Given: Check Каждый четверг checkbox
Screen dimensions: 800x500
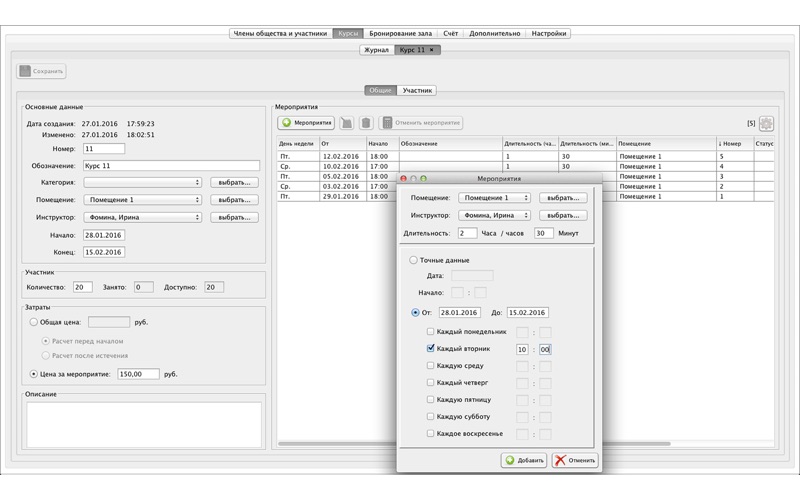Looking at the screenshot, I should (x=430, y=382).
